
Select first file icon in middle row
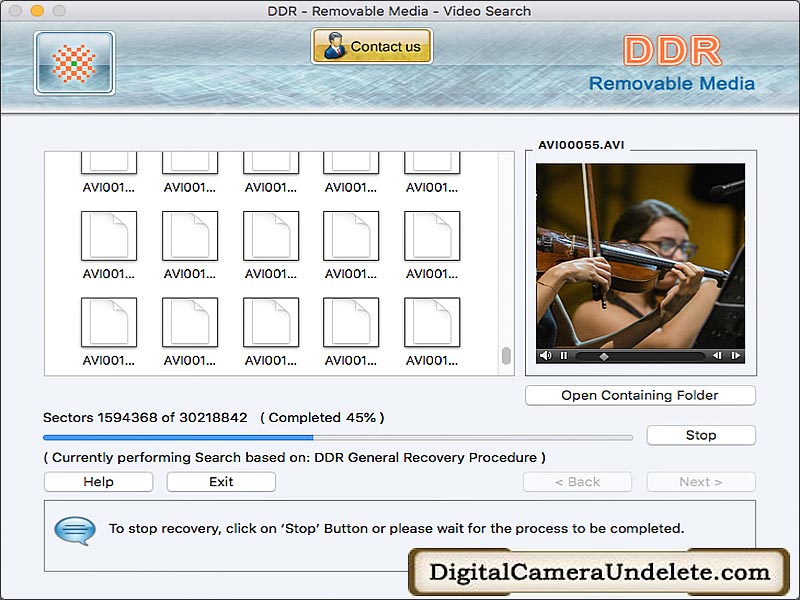coord(109,236)
